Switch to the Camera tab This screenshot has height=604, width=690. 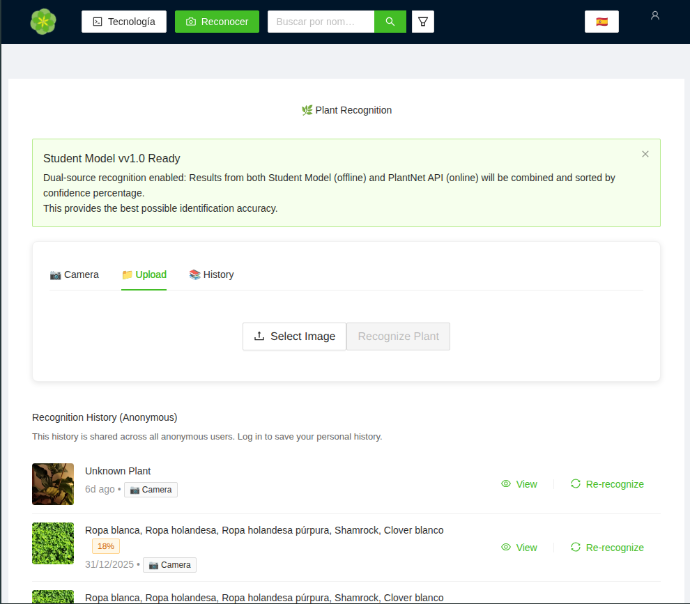point(74,275)
